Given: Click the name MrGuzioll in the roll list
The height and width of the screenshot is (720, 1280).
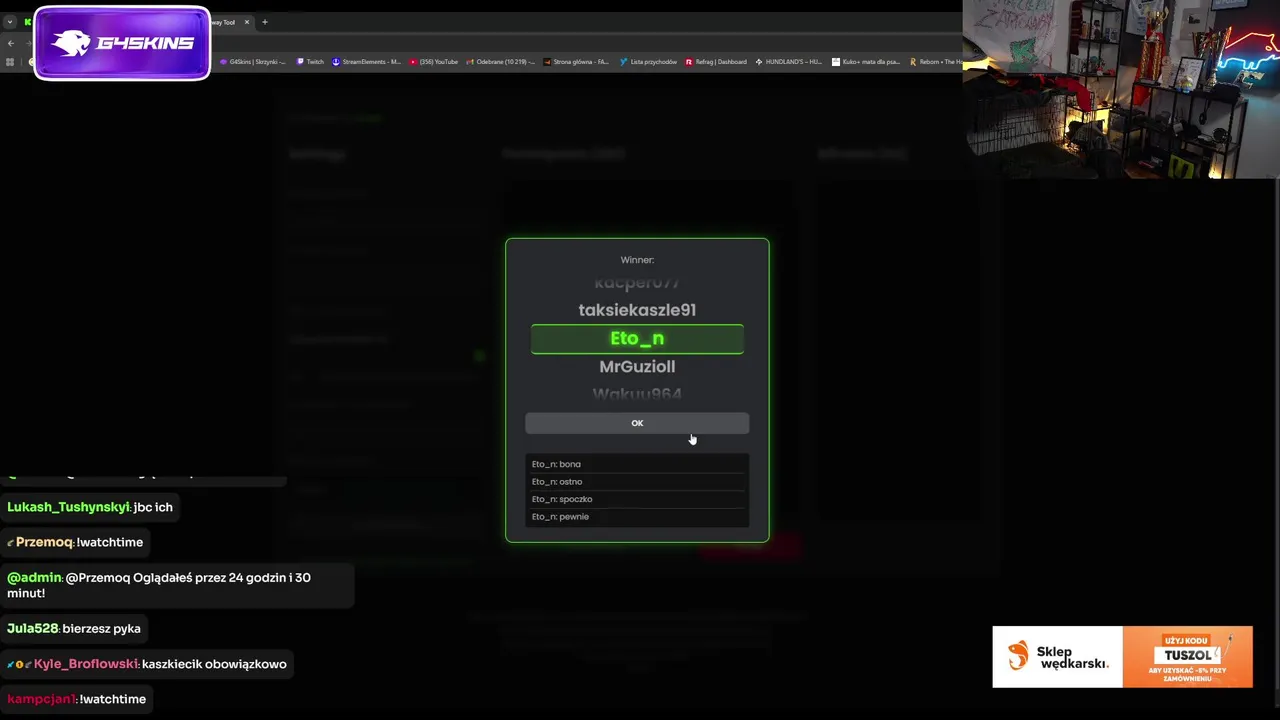Looking at the screenshot, I should 637,367.
